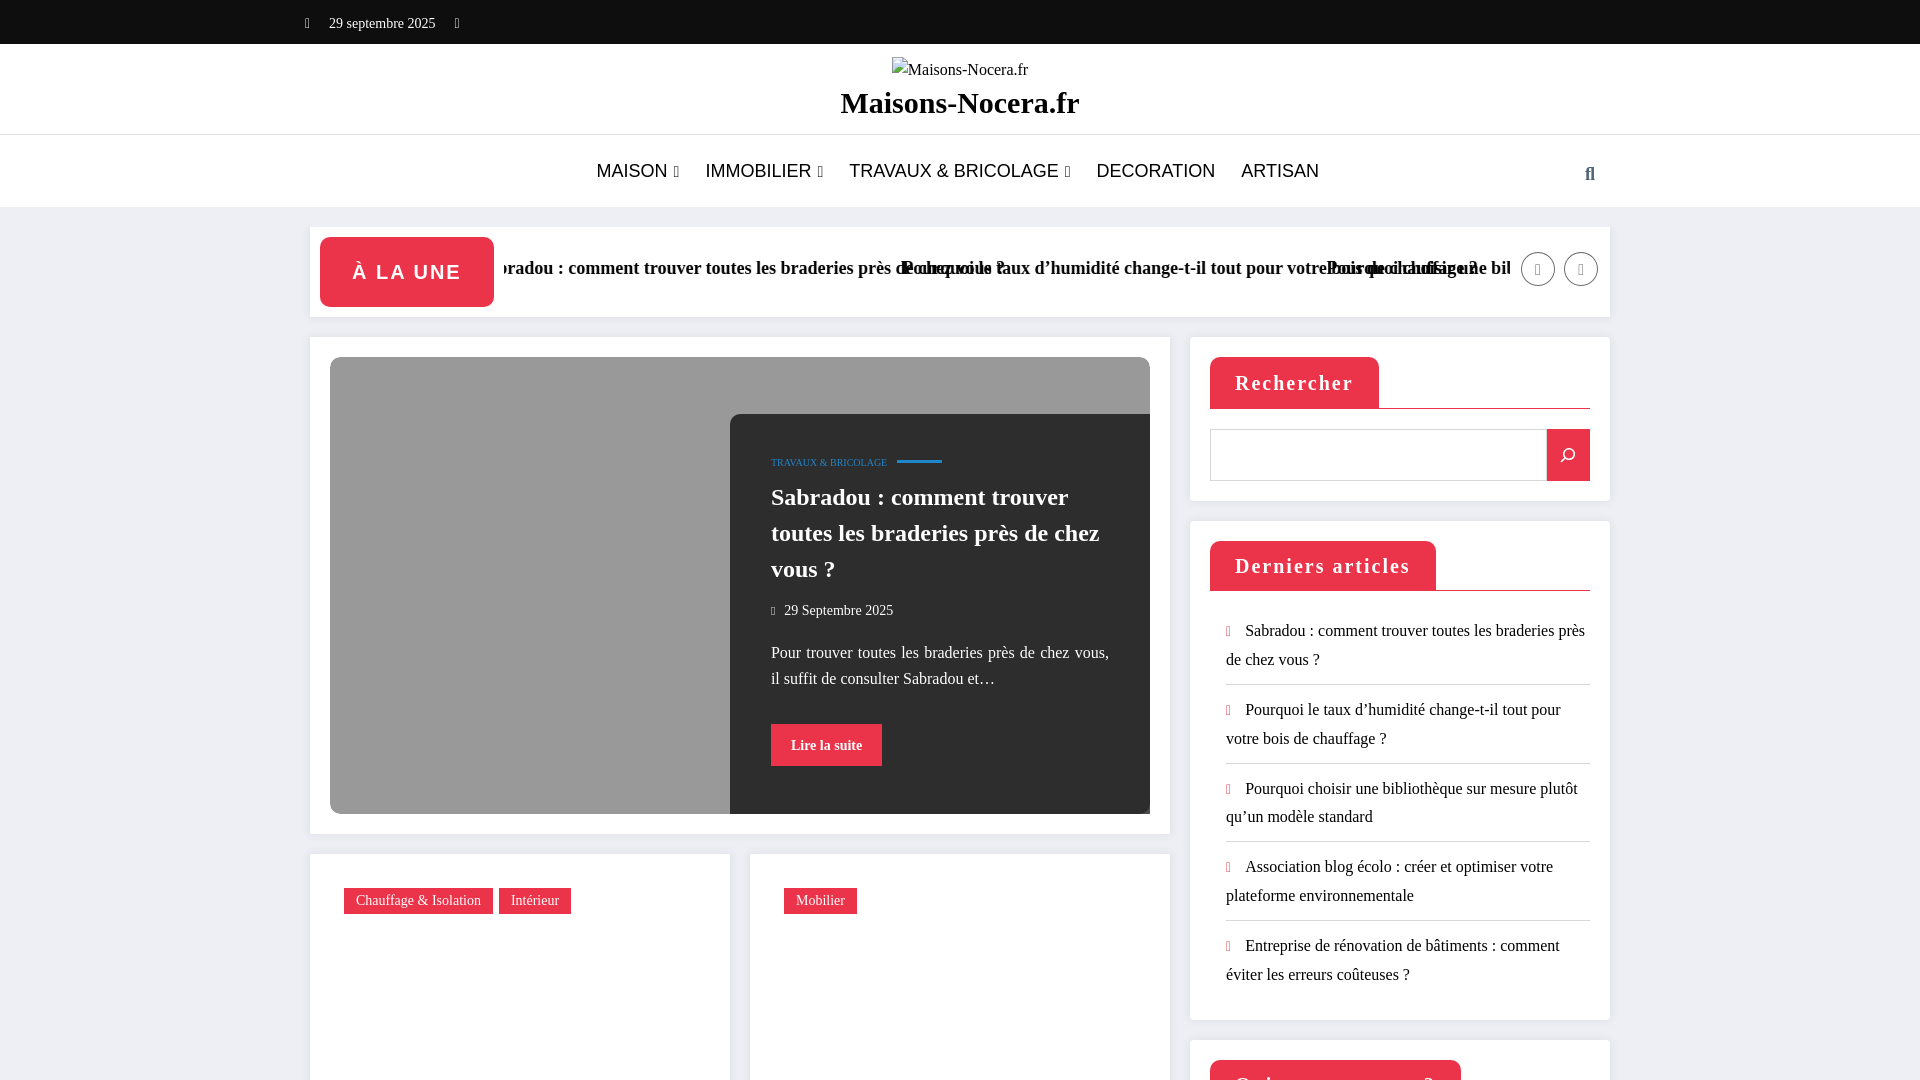Open the Sabradou featured article headline

coord(934,533)
